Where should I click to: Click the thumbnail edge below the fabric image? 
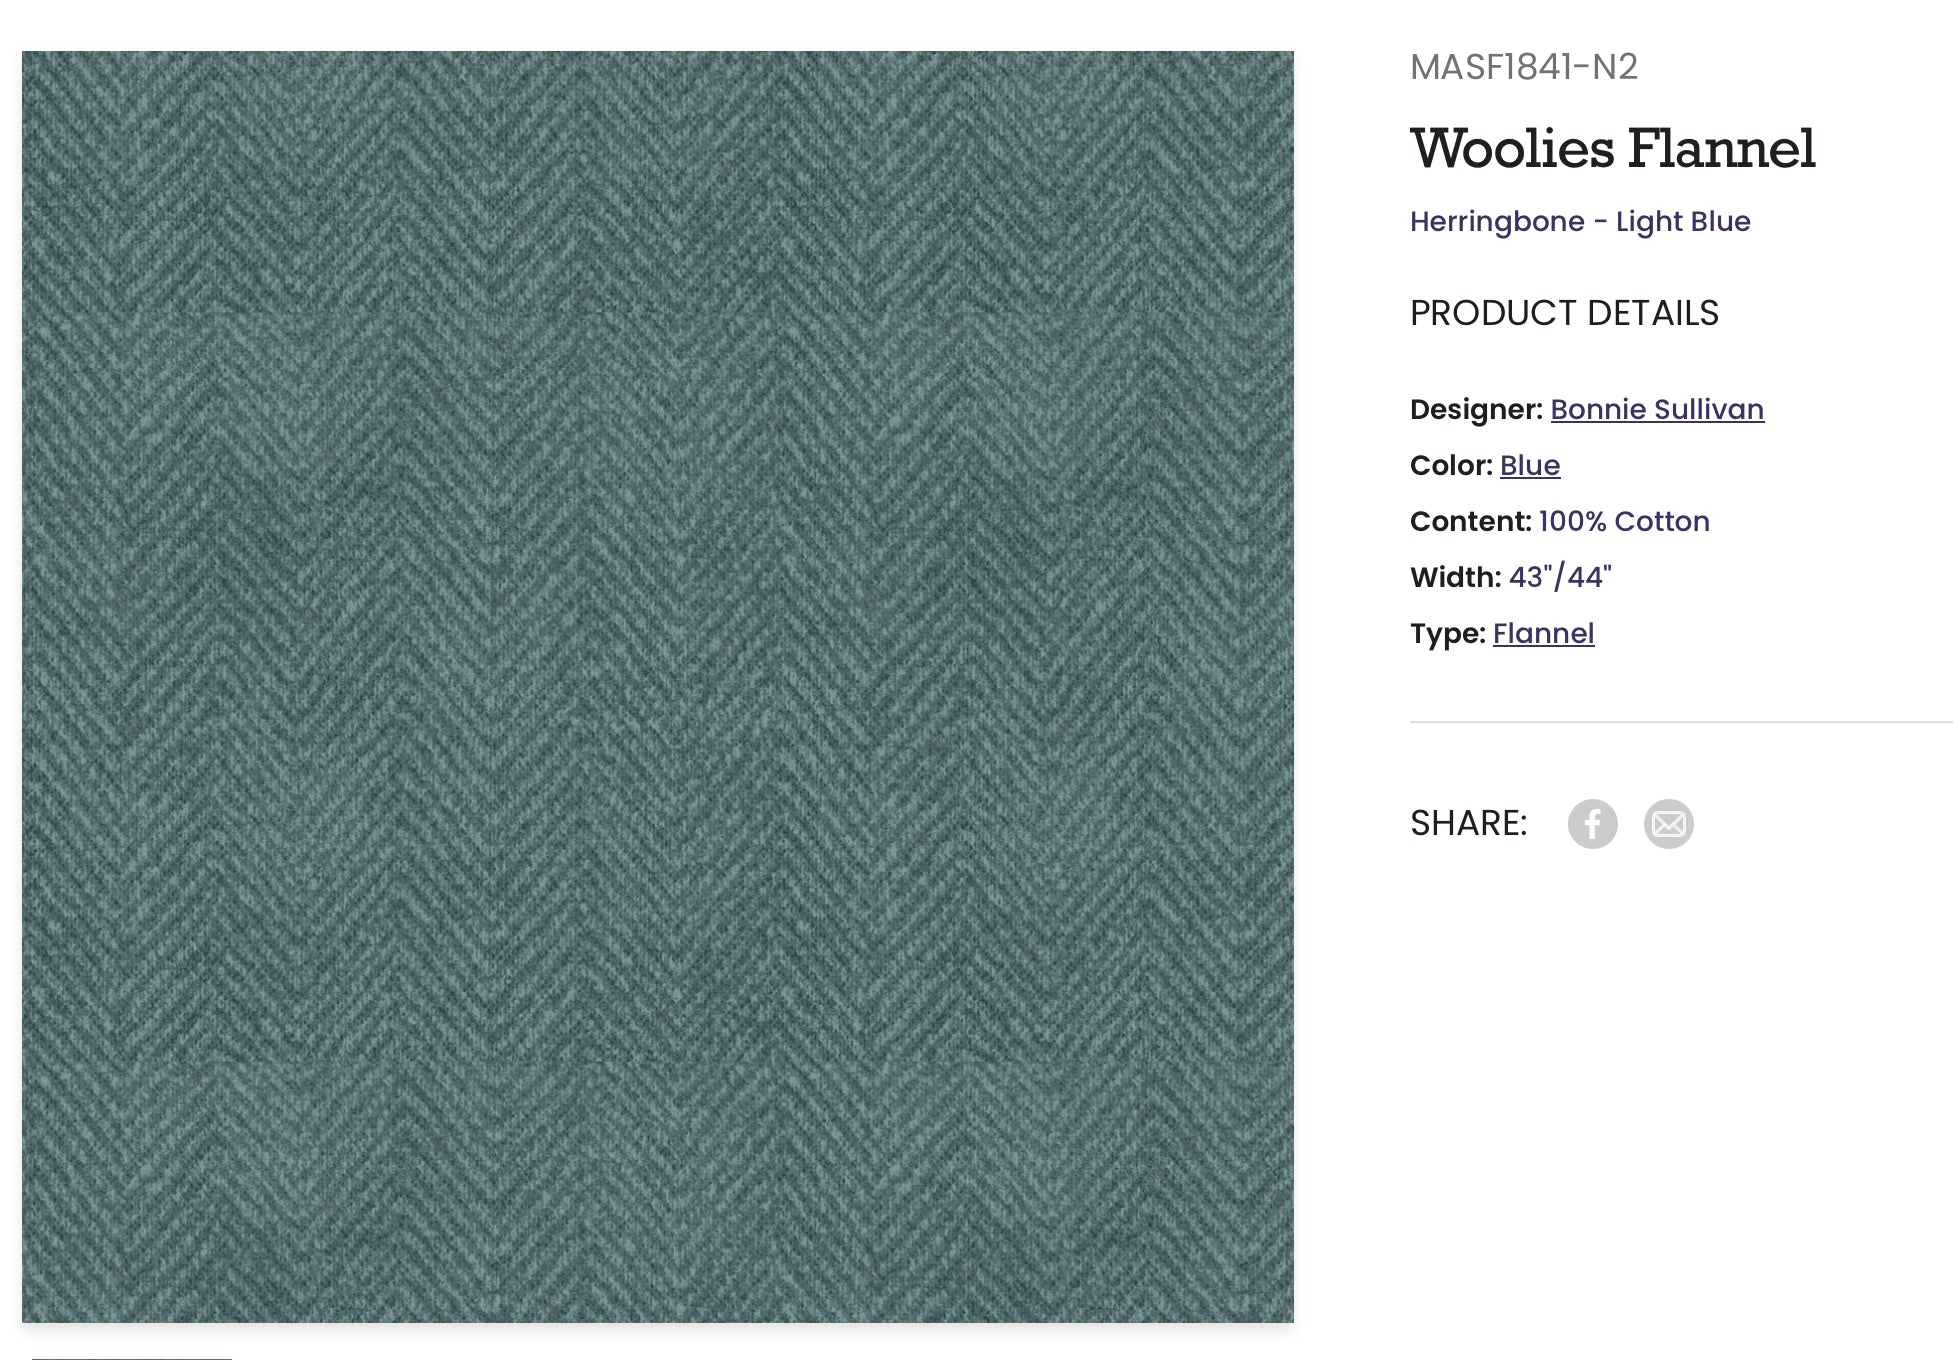(x=132, y=1356)
